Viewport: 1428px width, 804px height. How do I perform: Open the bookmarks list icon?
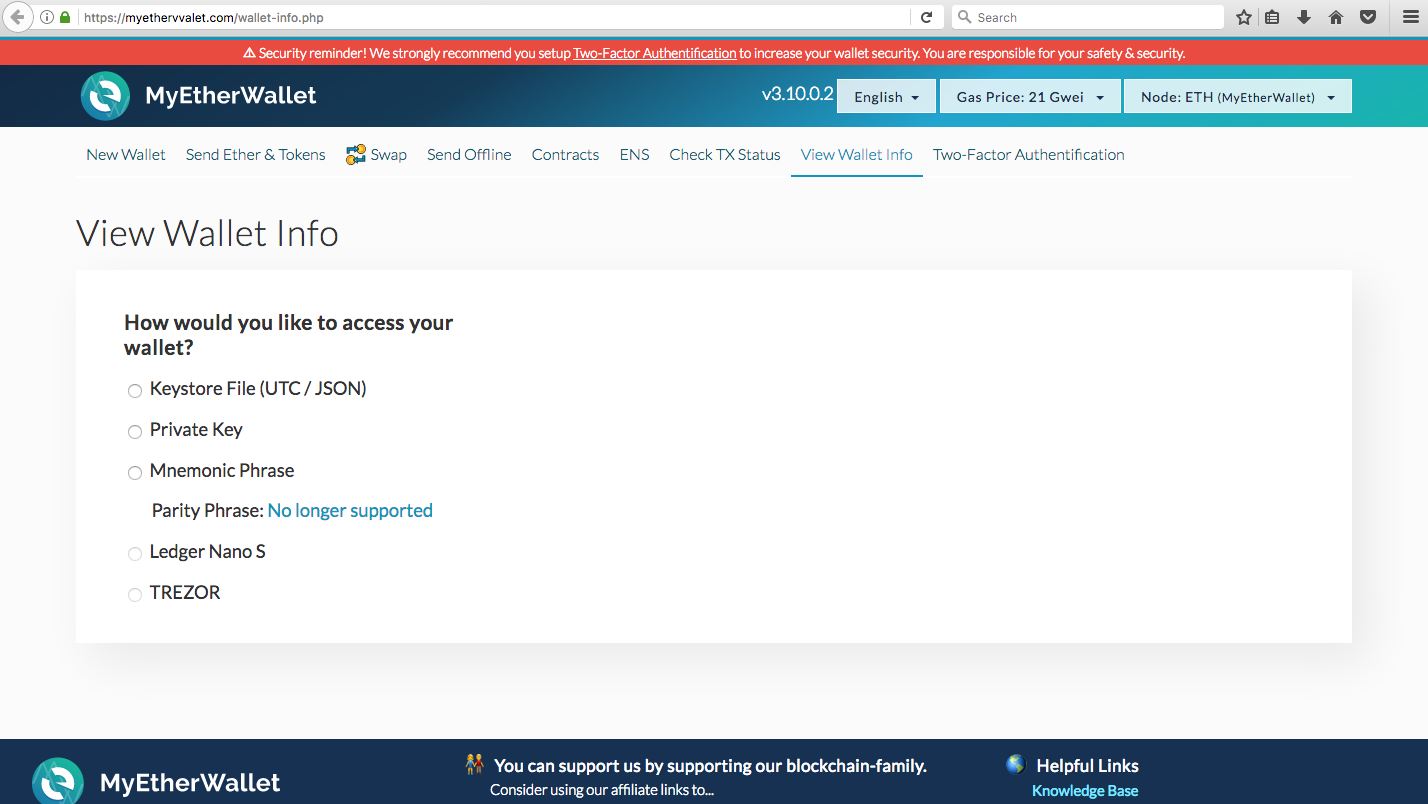[x=1272, y=17]
